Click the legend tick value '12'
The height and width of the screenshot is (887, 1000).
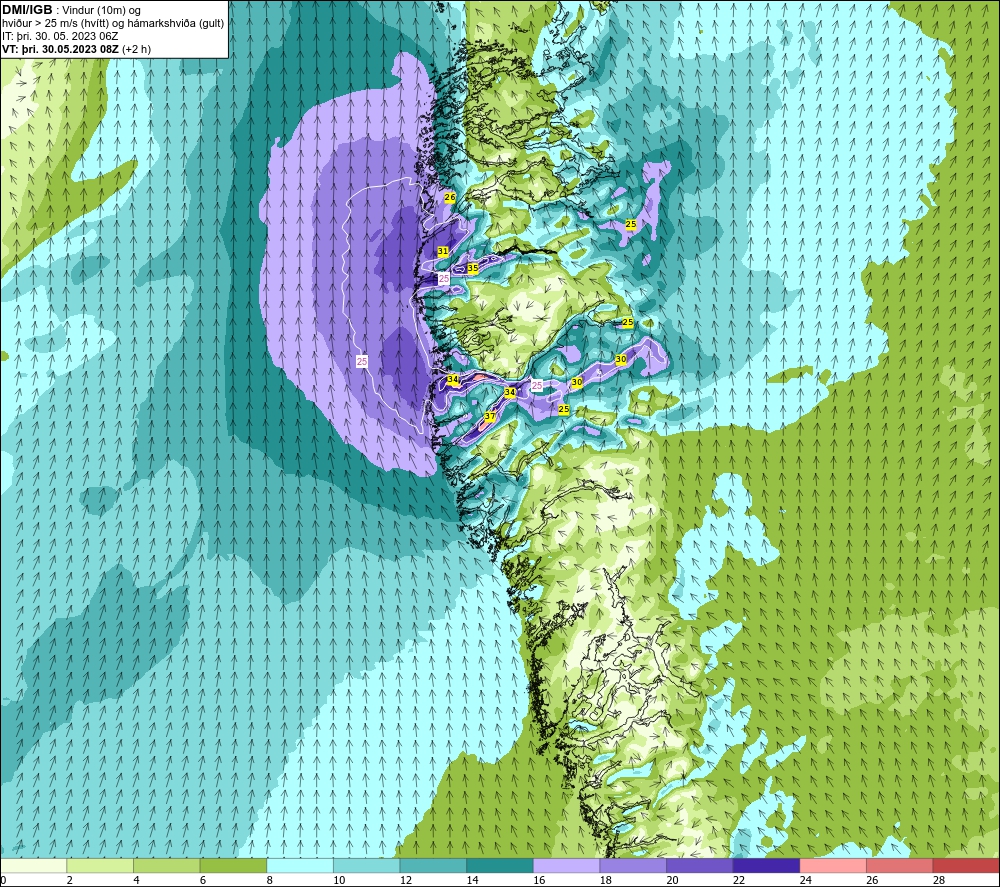[406, 880]
